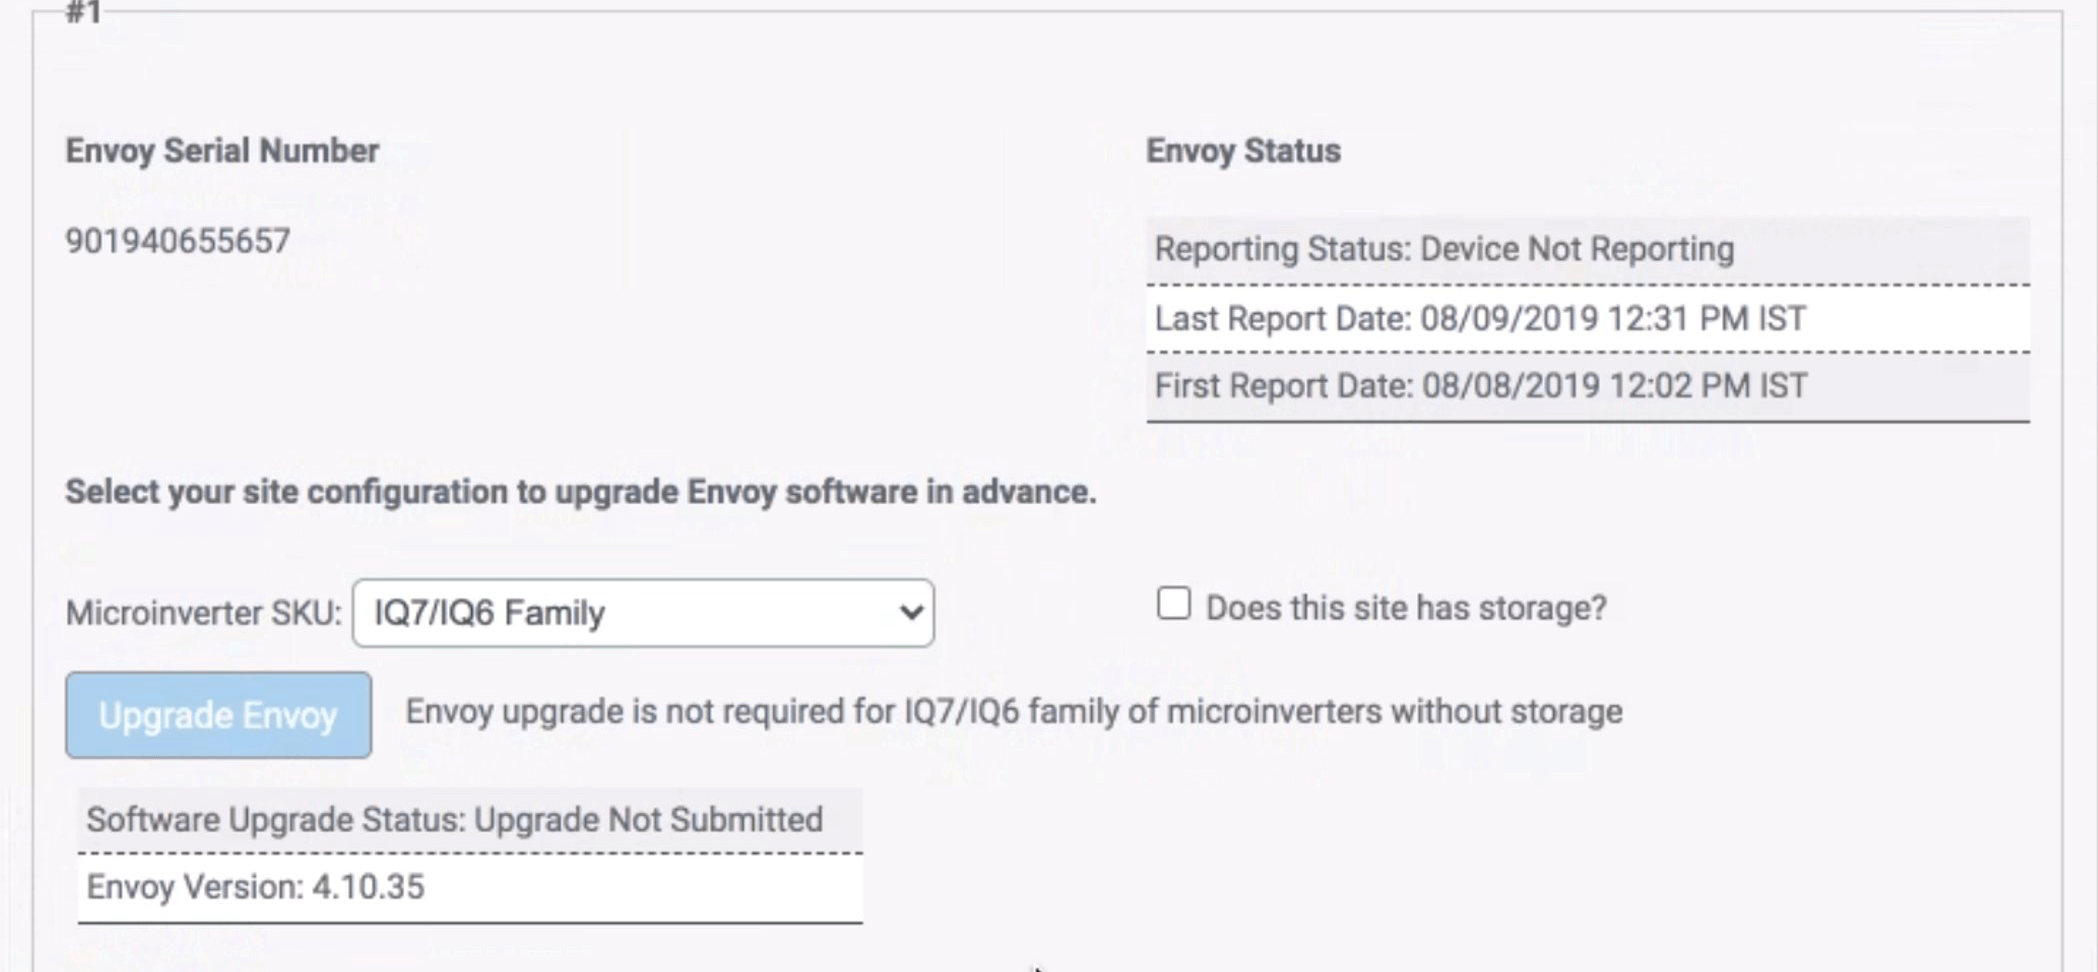Click the dropdown chevron beside IQ7/IQ6 Family
The image size is (2098, 972).
pyautogui.click(x=910, y=613)
